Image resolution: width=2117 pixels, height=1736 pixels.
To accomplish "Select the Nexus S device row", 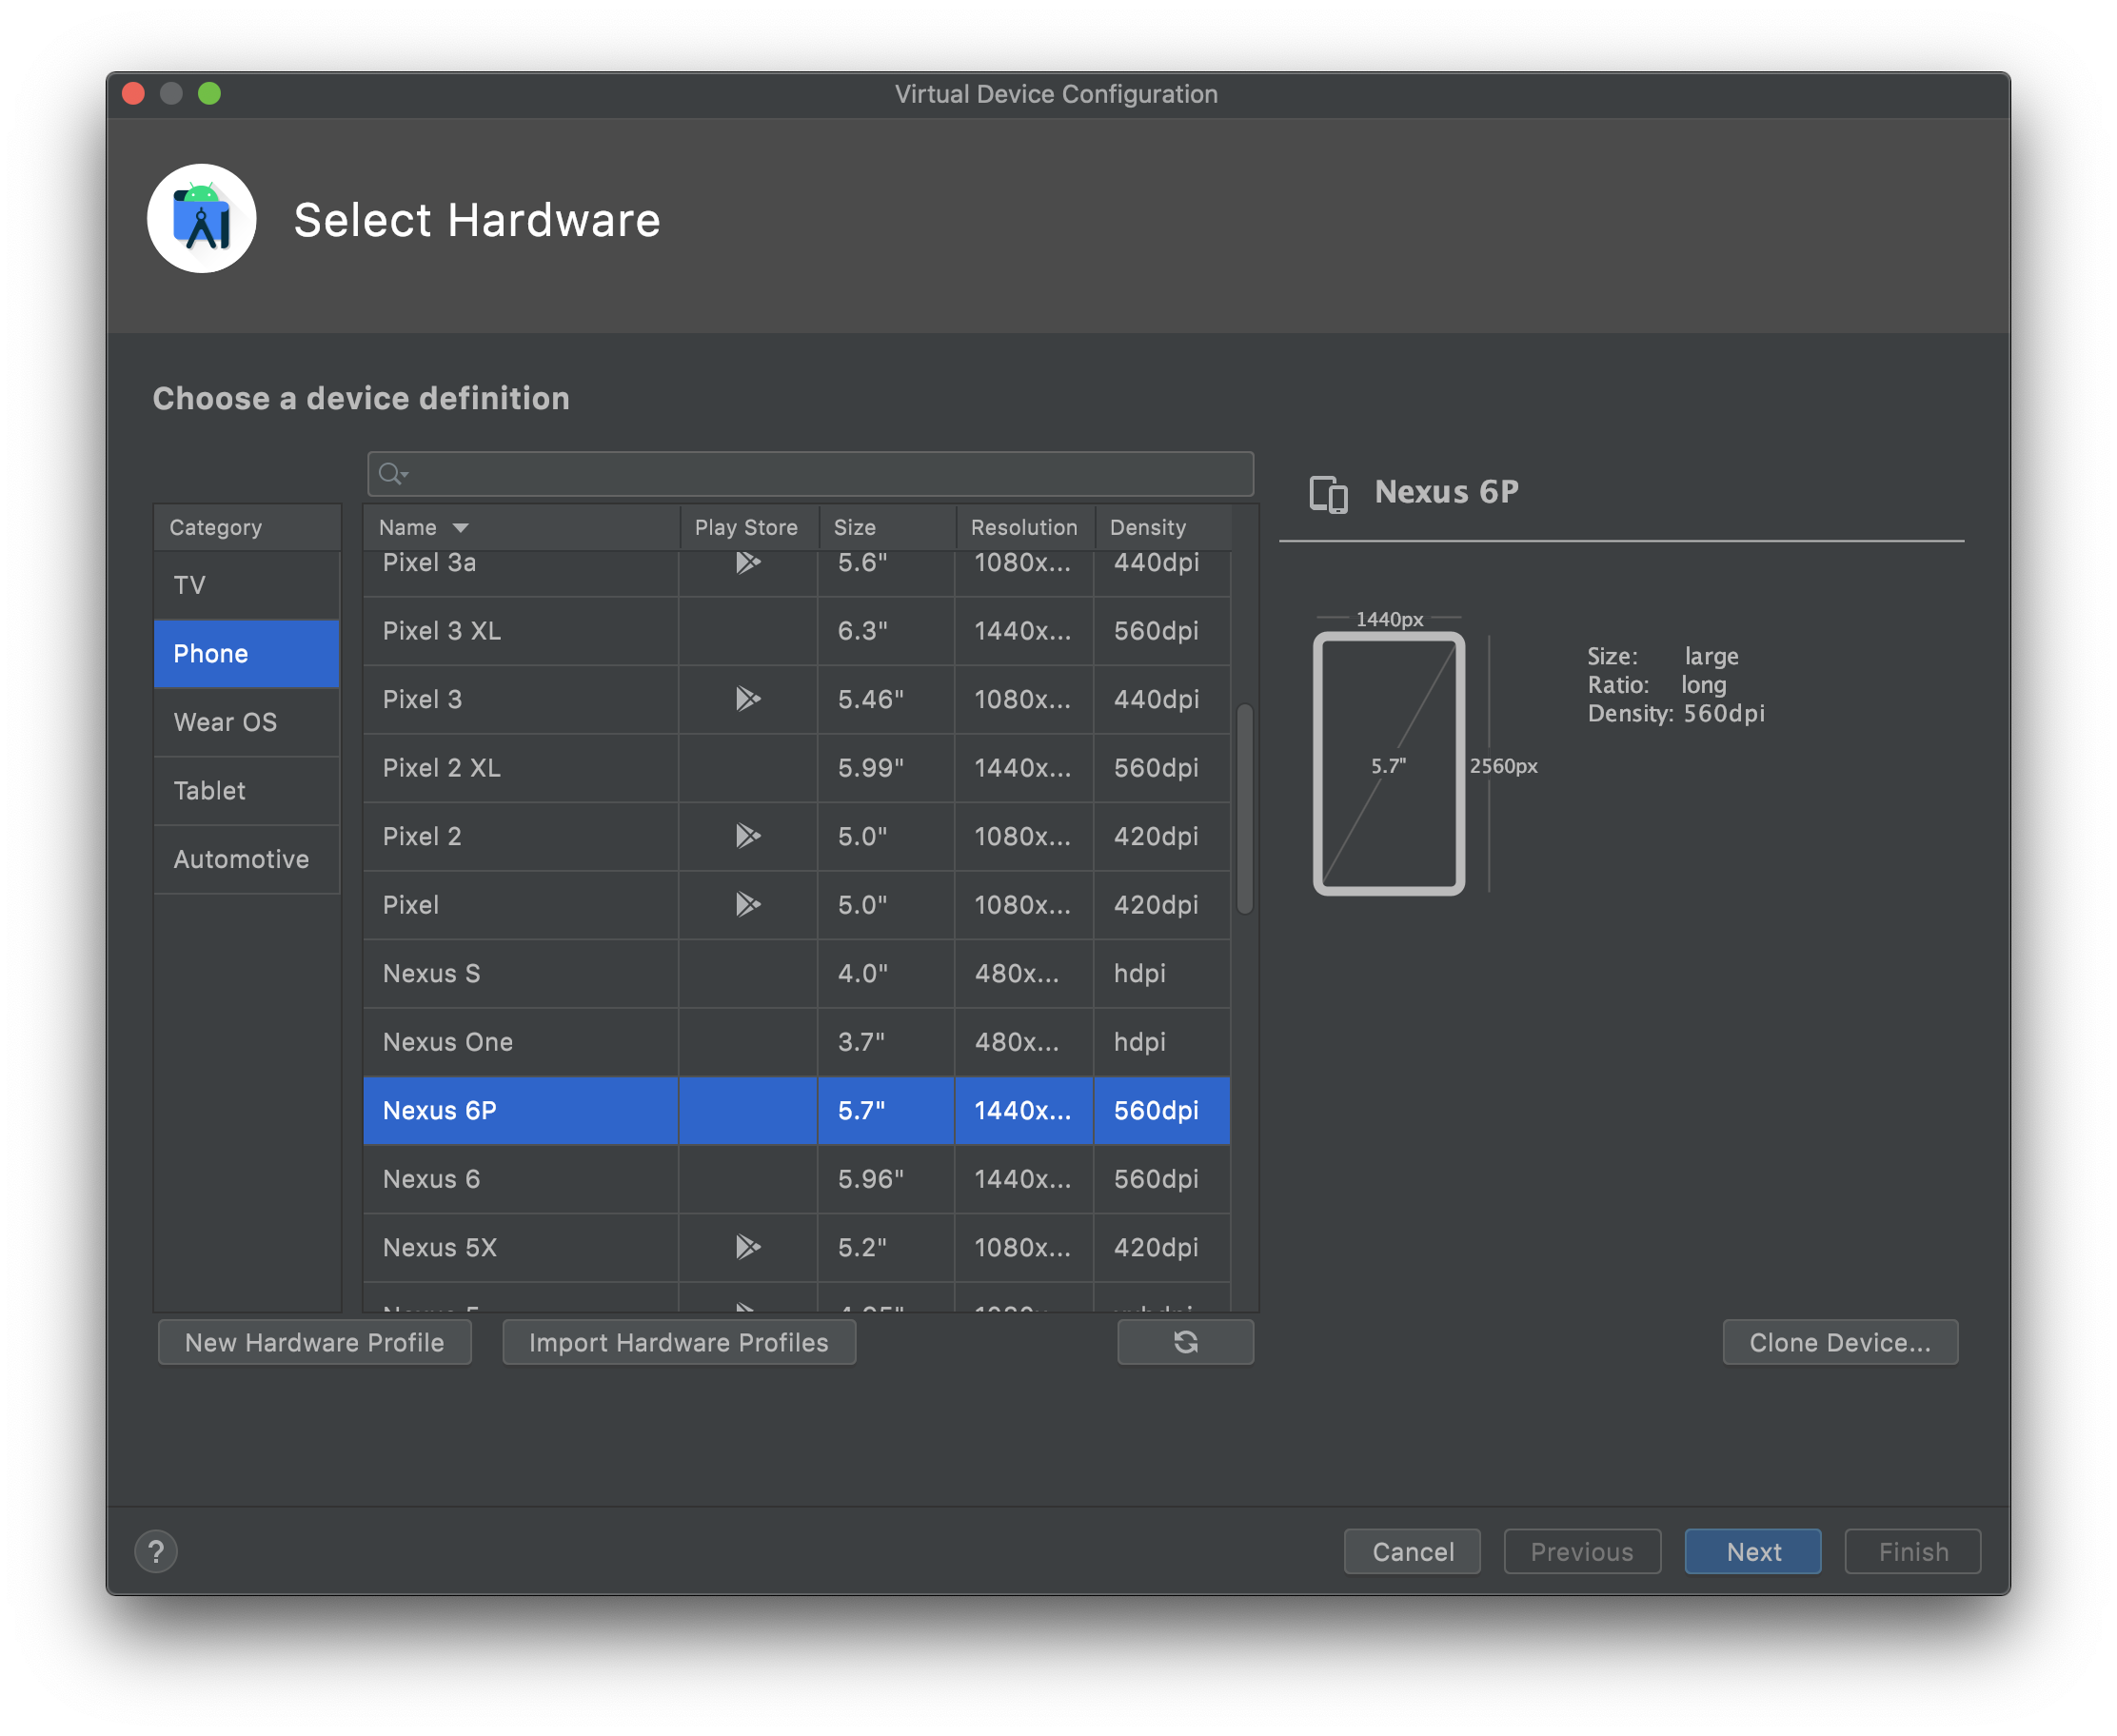I will click(x=796, y=973).
